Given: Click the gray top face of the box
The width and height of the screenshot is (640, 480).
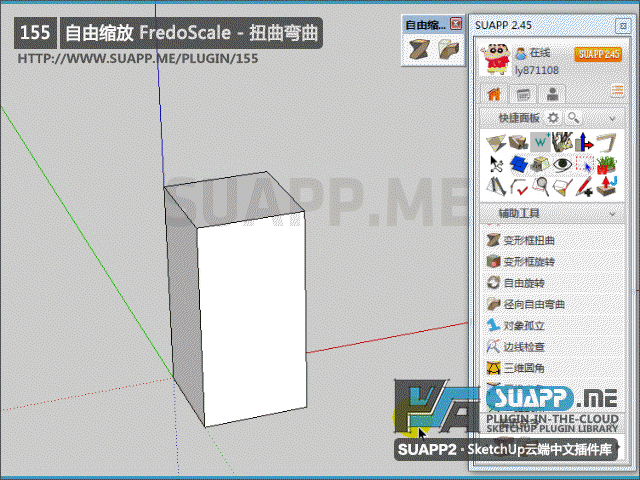Looking at the screenshot, I should [235, 200].
